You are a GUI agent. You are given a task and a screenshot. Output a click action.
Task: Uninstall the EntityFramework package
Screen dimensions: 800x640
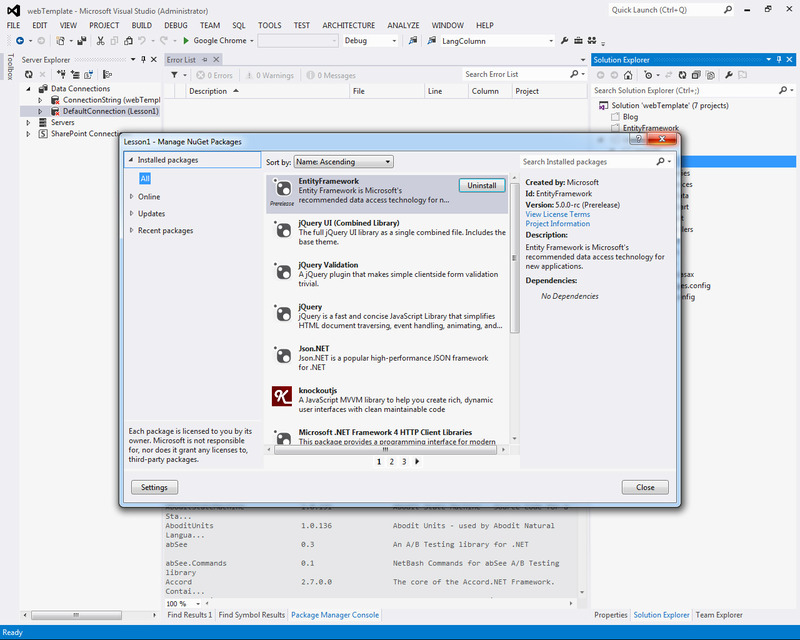(482, 185)
